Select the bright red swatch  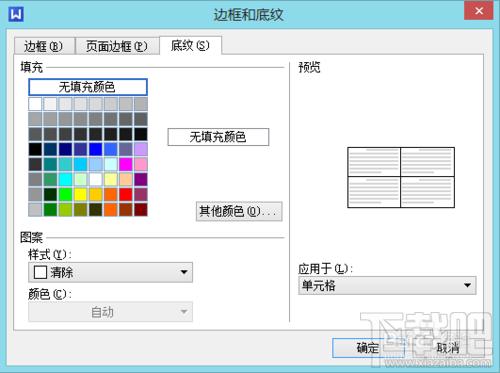pos(126,195)
